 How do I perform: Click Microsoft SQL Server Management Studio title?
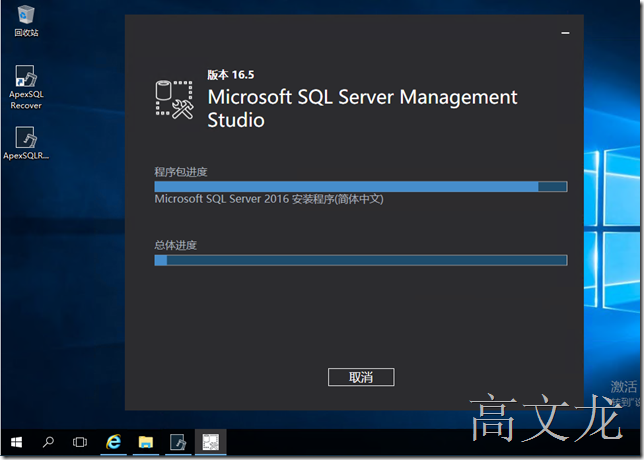(362, 108)
